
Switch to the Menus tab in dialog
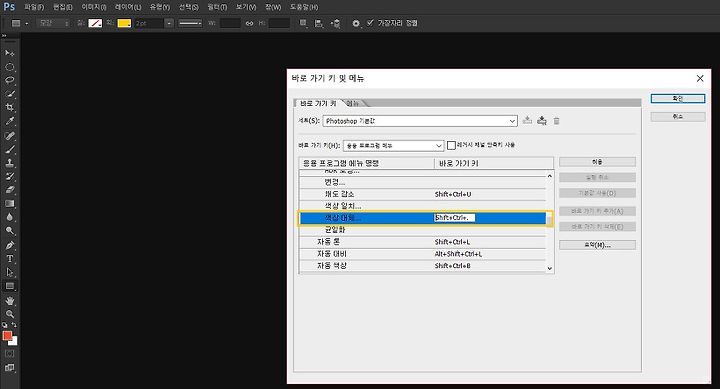tap(353, 103)
